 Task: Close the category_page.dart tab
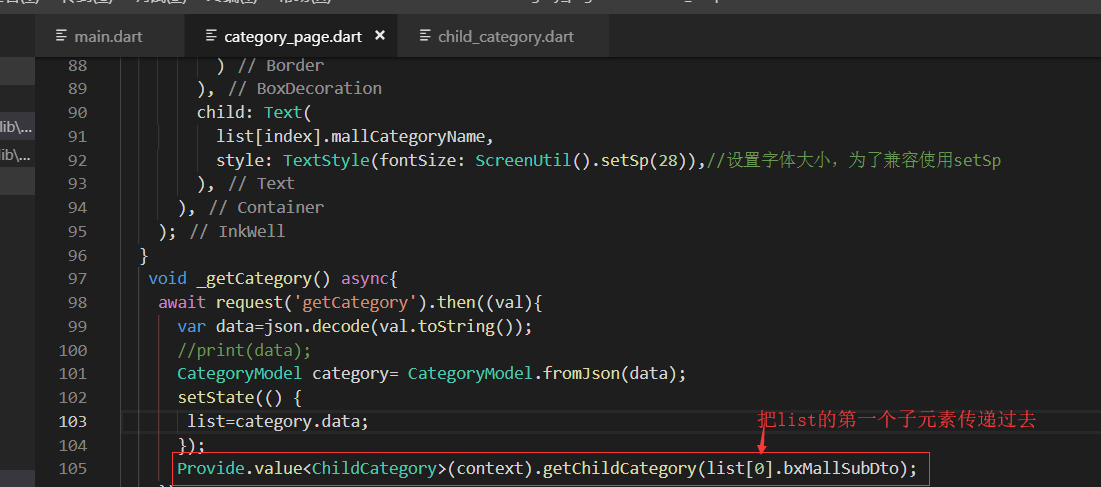[x=380, y=35]
